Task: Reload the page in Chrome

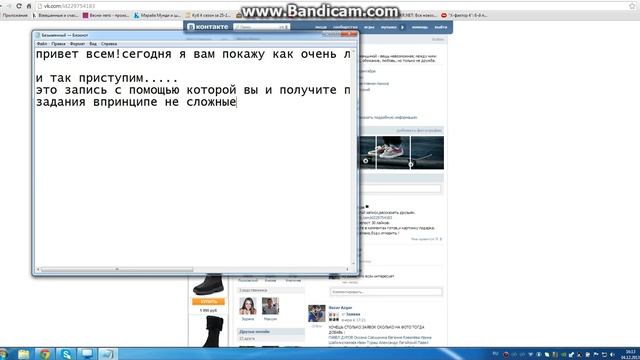Action: pyautogui.click(x=19, y=6)
